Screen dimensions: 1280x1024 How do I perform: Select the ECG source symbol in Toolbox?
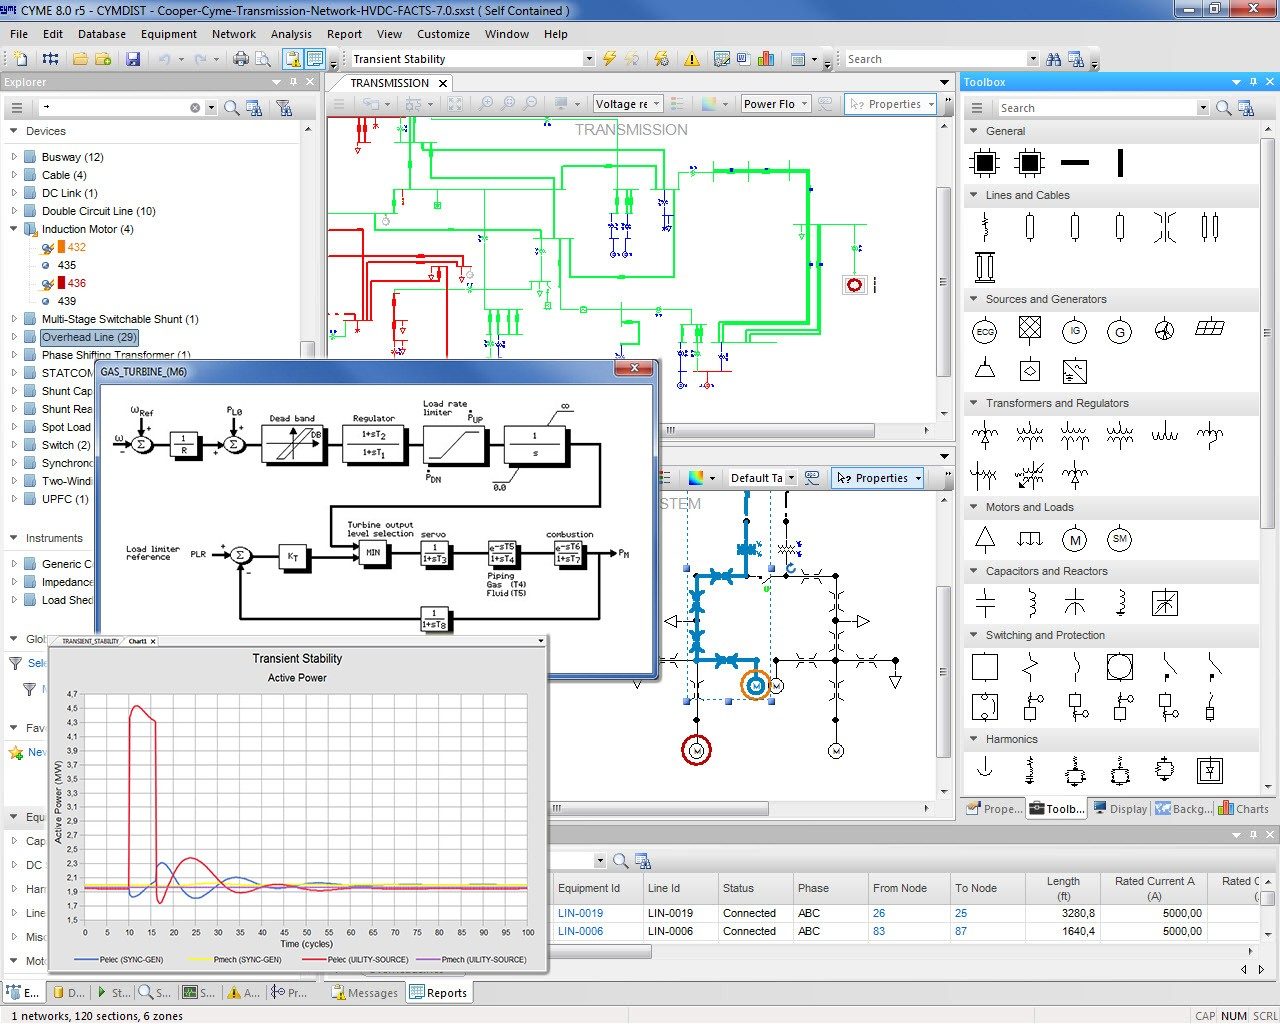985,331
